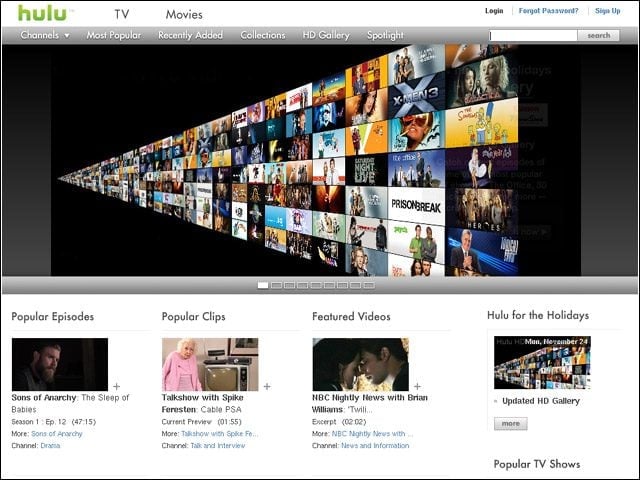Select the seventh carousel slide indicator
This screenshot has width=640, height=480.
(342, 285)
